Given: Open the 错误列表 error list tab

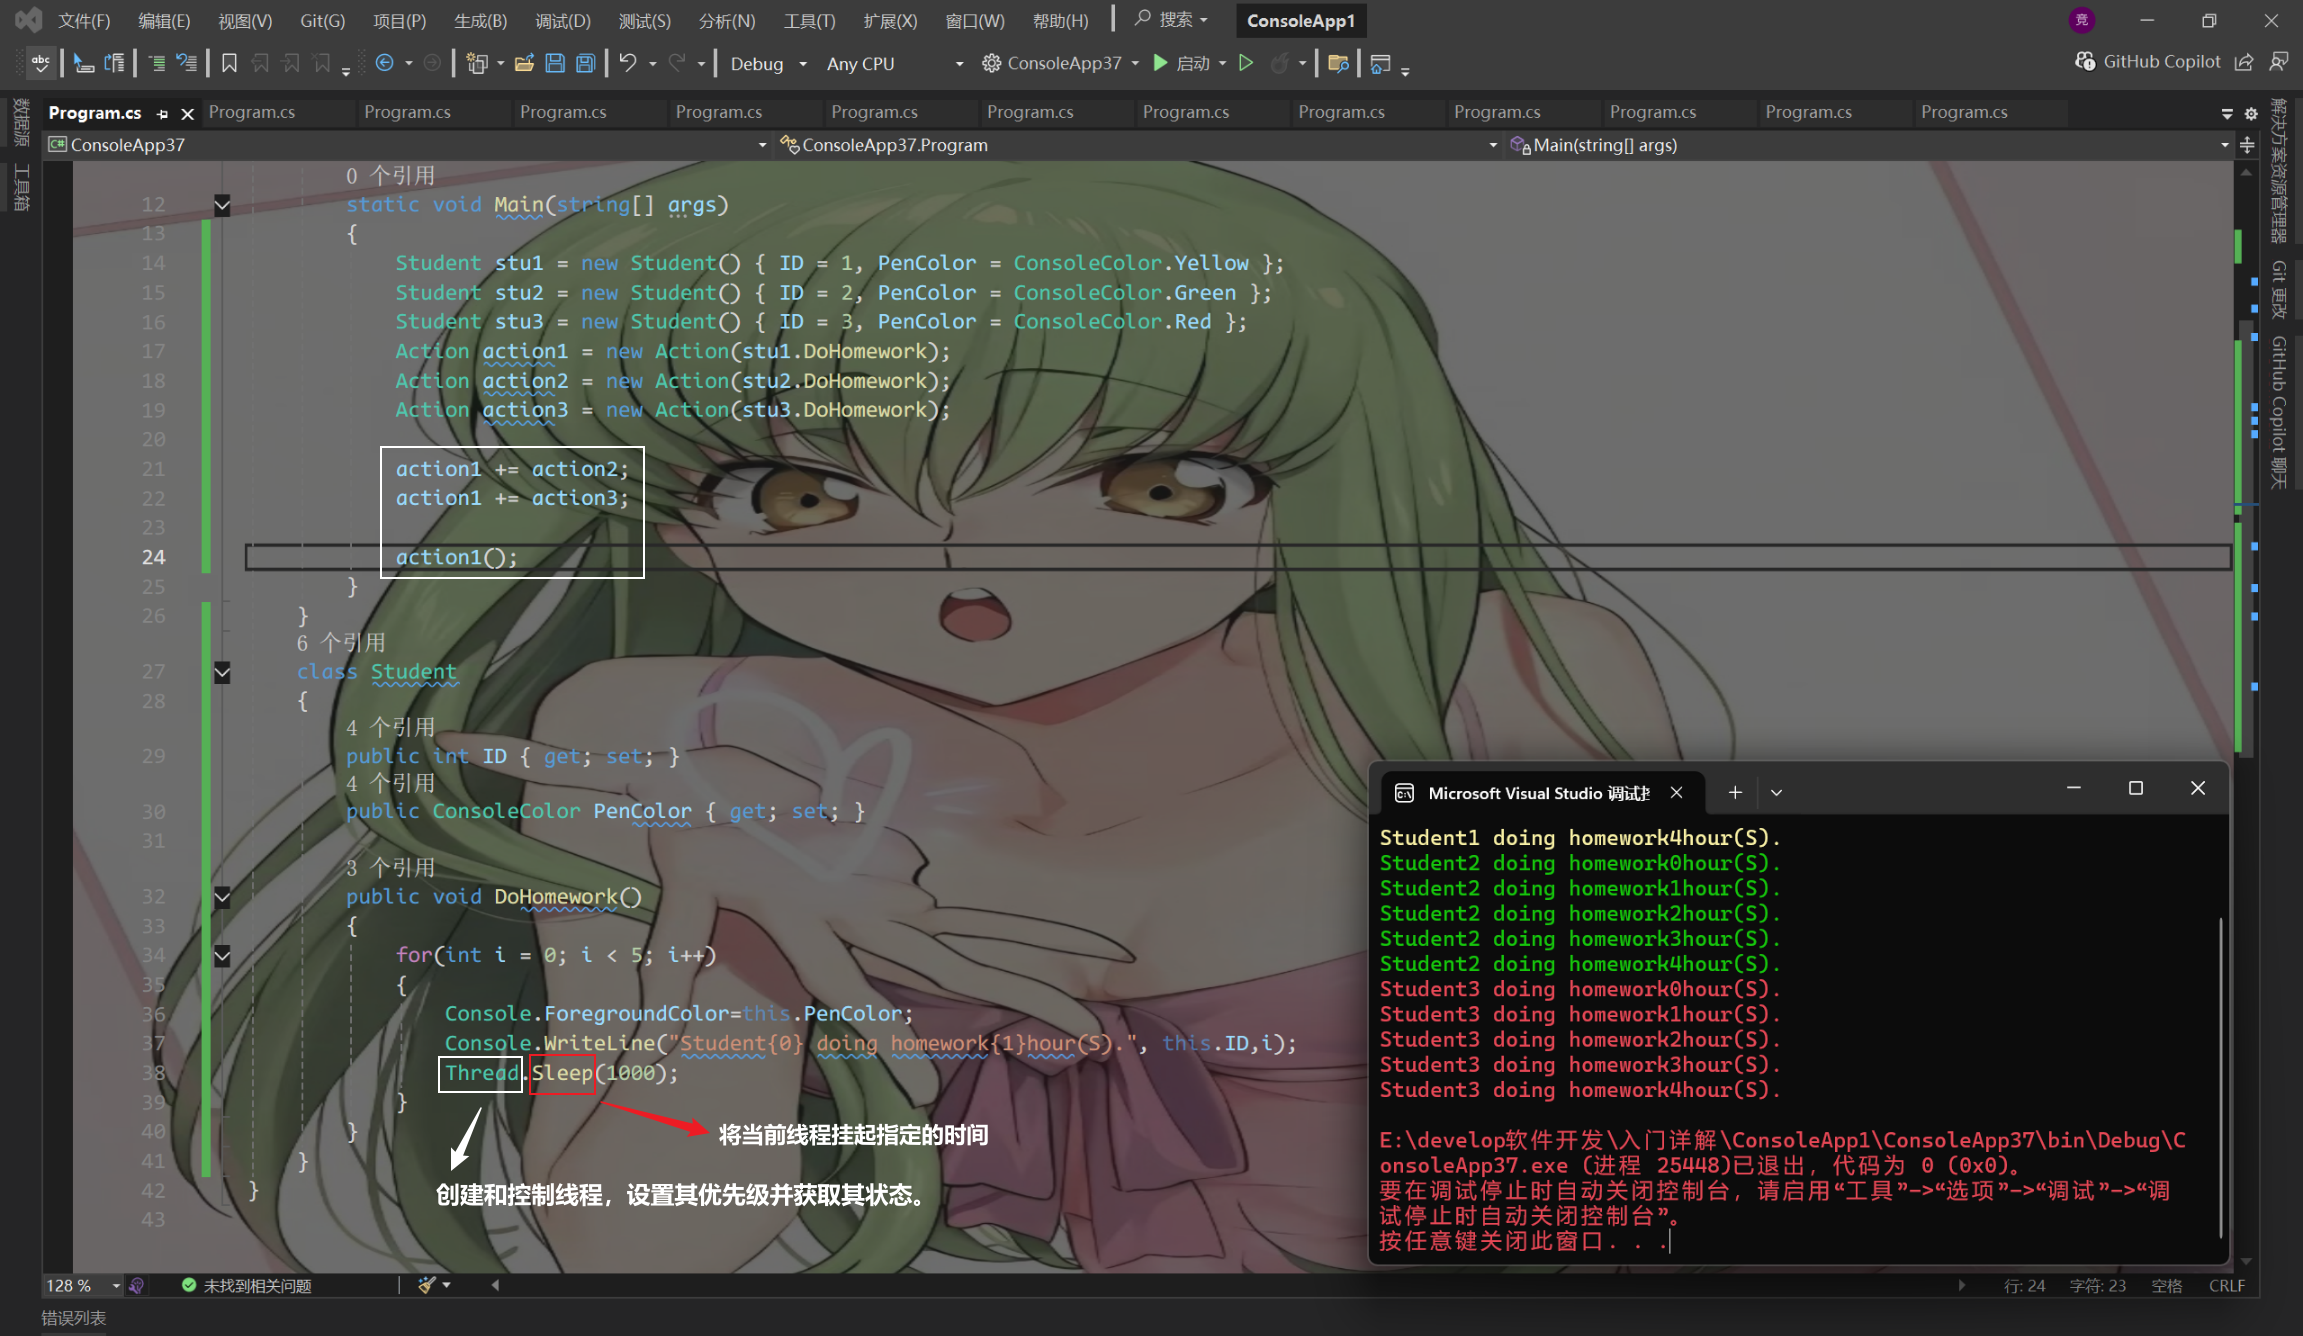Looking at the screenshot, I should (x=74, y=1318).
